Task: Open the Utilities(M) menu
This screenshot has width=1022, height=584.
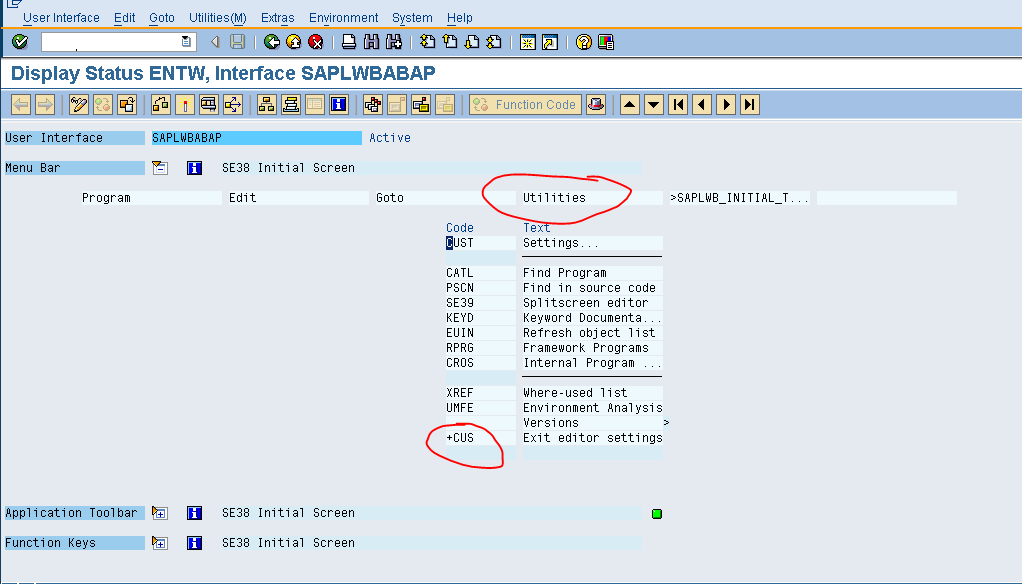Action: [x=218, y=17]
